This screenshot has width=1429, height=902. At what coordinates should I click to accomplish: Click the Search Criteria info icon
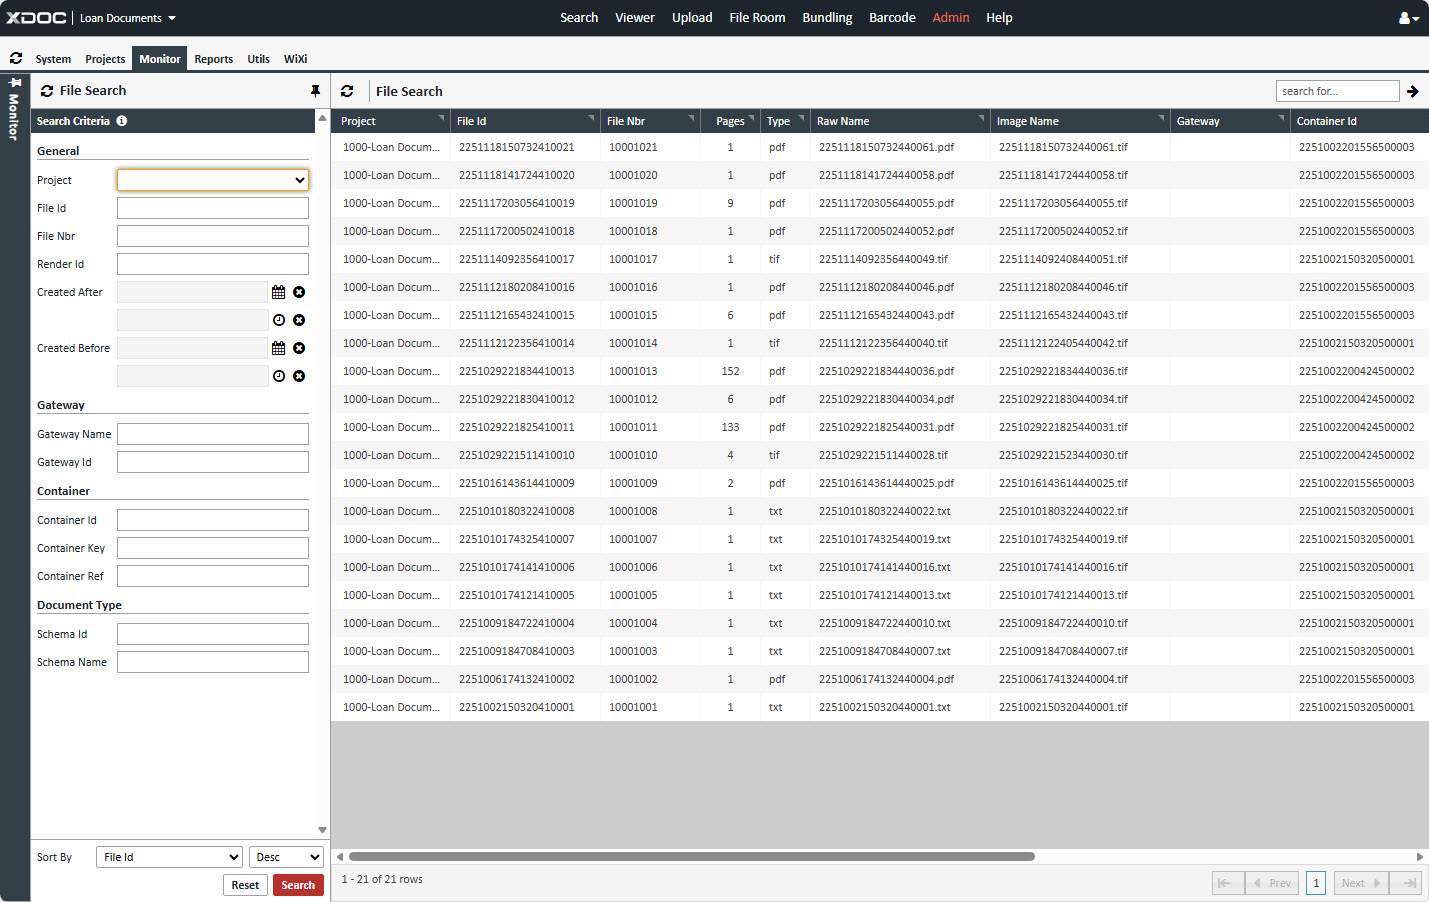[122, 121]
